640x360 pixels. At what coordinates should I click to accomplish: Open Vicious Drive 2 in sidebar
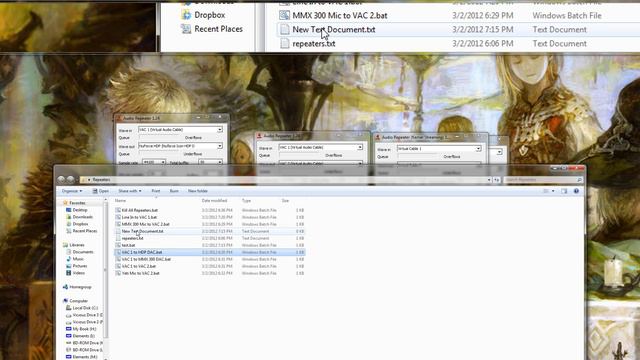[x=84, y=322]
